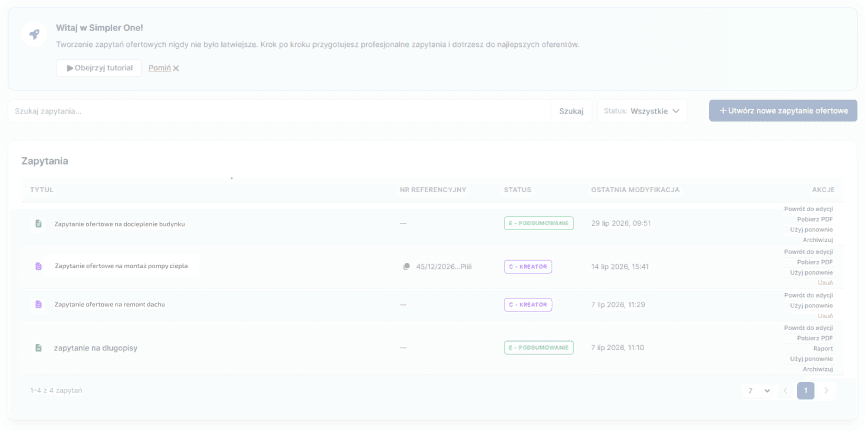Screen dimensions: 865x431
Task: Dismiss the welcome banner with Pomiń
Action: [164, 68]
